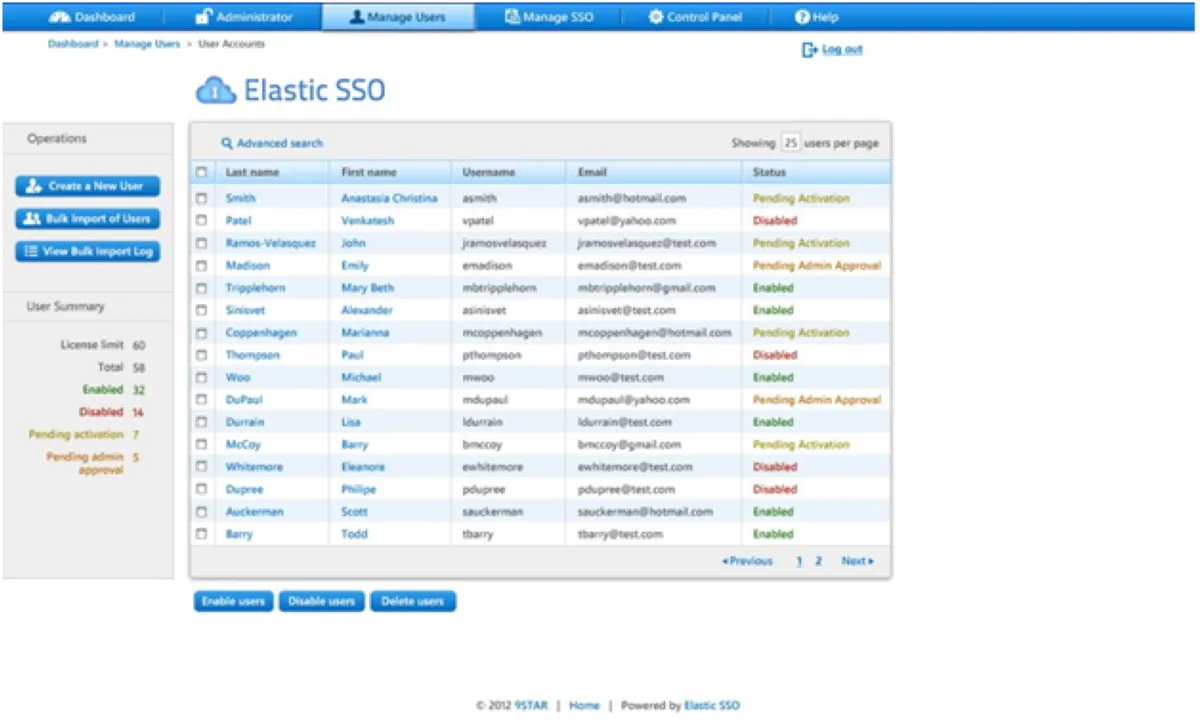
Task: Check the box for user Smith
Action: (201, 198)
